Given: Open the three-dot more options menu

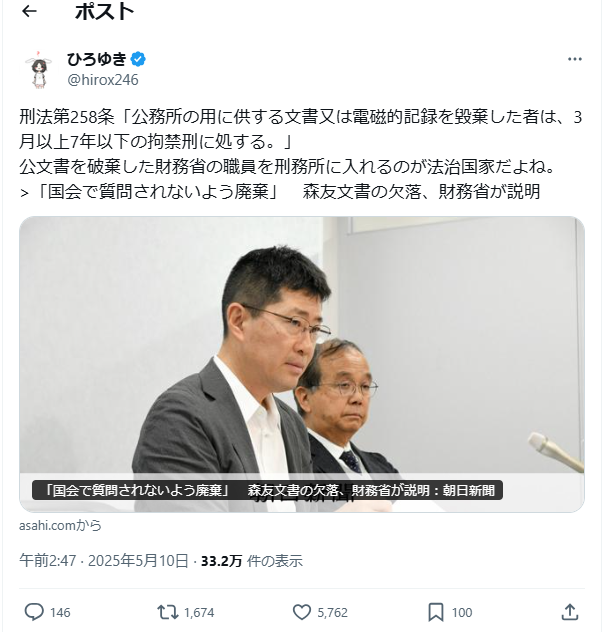Looking at the screenshot, I should (x=574, y=59).
